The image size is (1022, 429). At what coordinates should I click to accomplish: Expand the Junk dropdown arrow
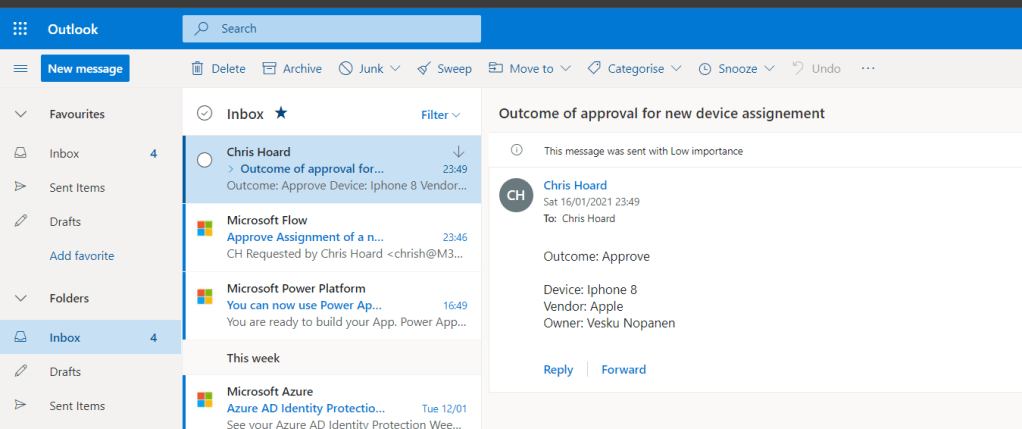(x=395, y=68)
